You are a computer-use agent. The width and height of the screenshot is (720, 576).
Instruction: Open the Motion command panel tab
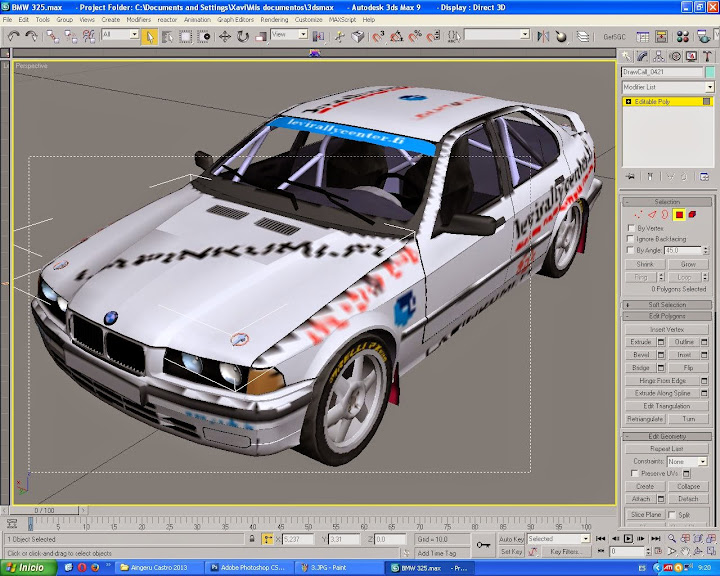tap(675, 56)
